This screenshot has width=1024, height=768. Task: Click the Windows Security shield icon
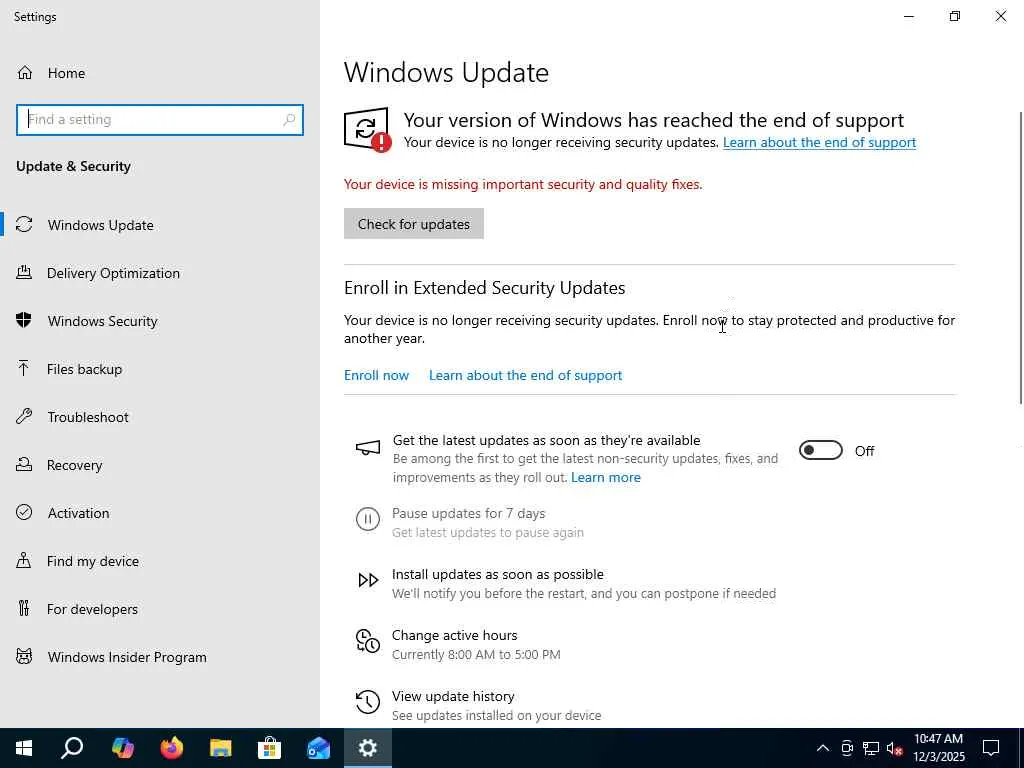[x=24, y=320]
